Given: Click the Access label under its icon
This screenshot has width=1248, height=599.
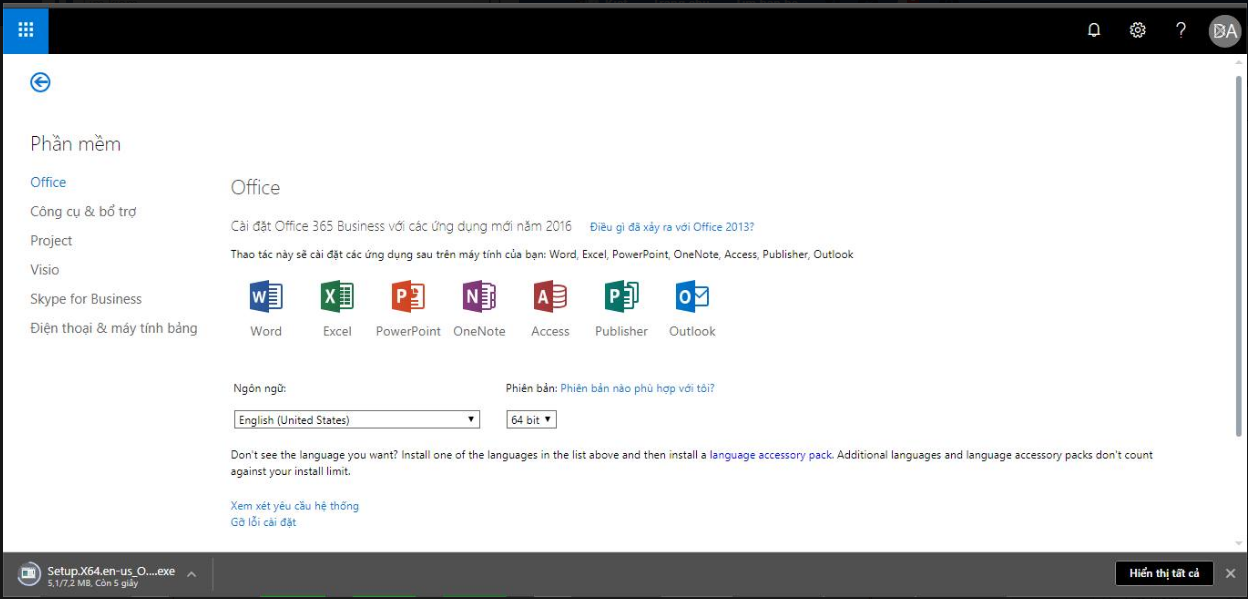Looking at the screenshot, I should [550, 331].
